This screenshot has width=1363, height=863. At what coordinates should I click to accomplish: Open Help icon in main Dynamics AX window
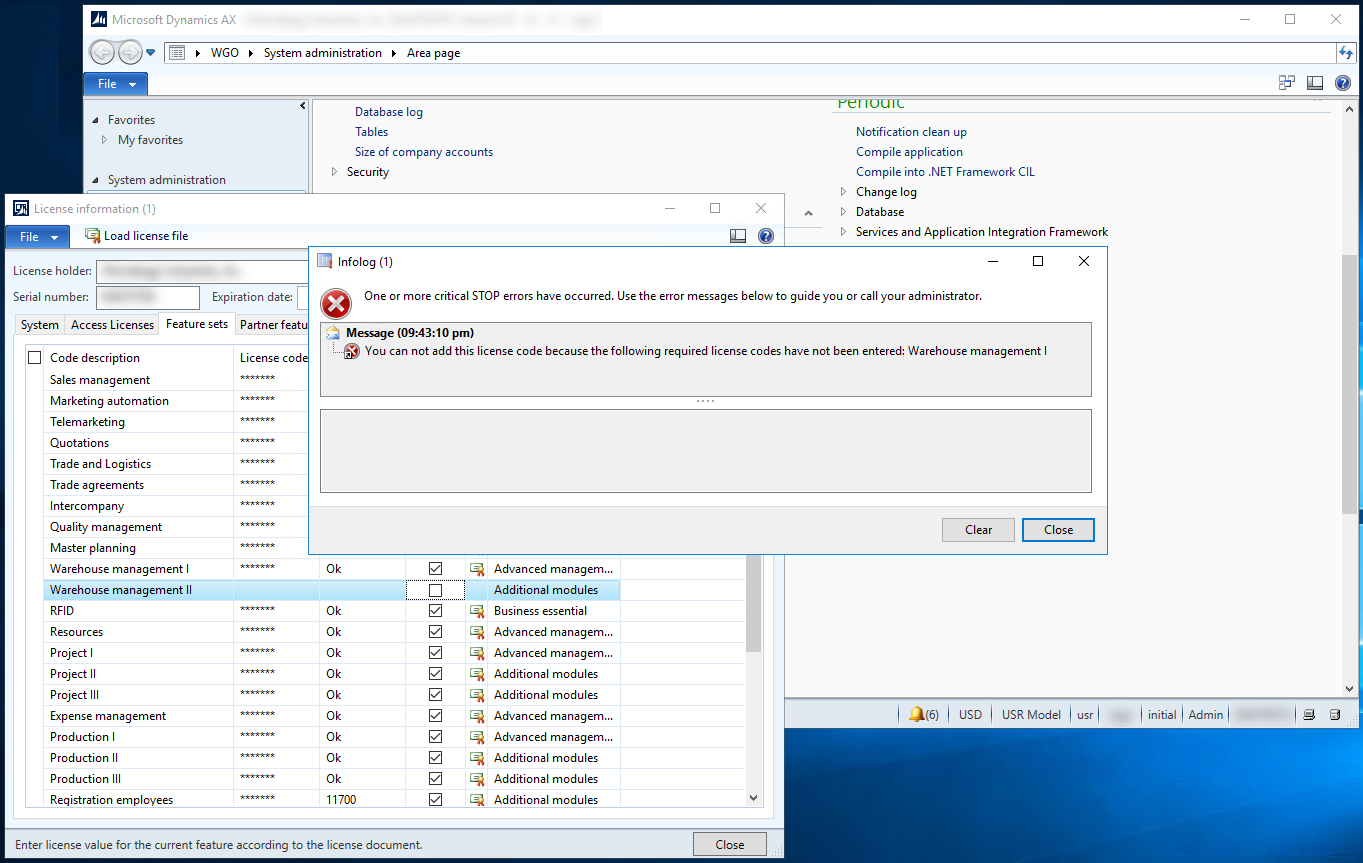pyautogui.click(x=1343, y=84)
